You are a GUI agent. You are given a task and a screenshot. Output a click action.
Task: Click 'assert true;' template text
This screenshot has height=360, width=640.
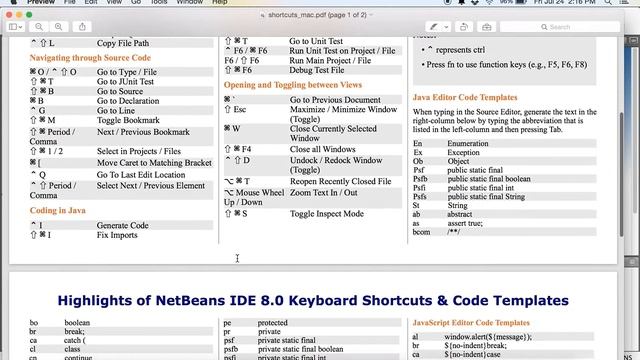tap(465, 223)
